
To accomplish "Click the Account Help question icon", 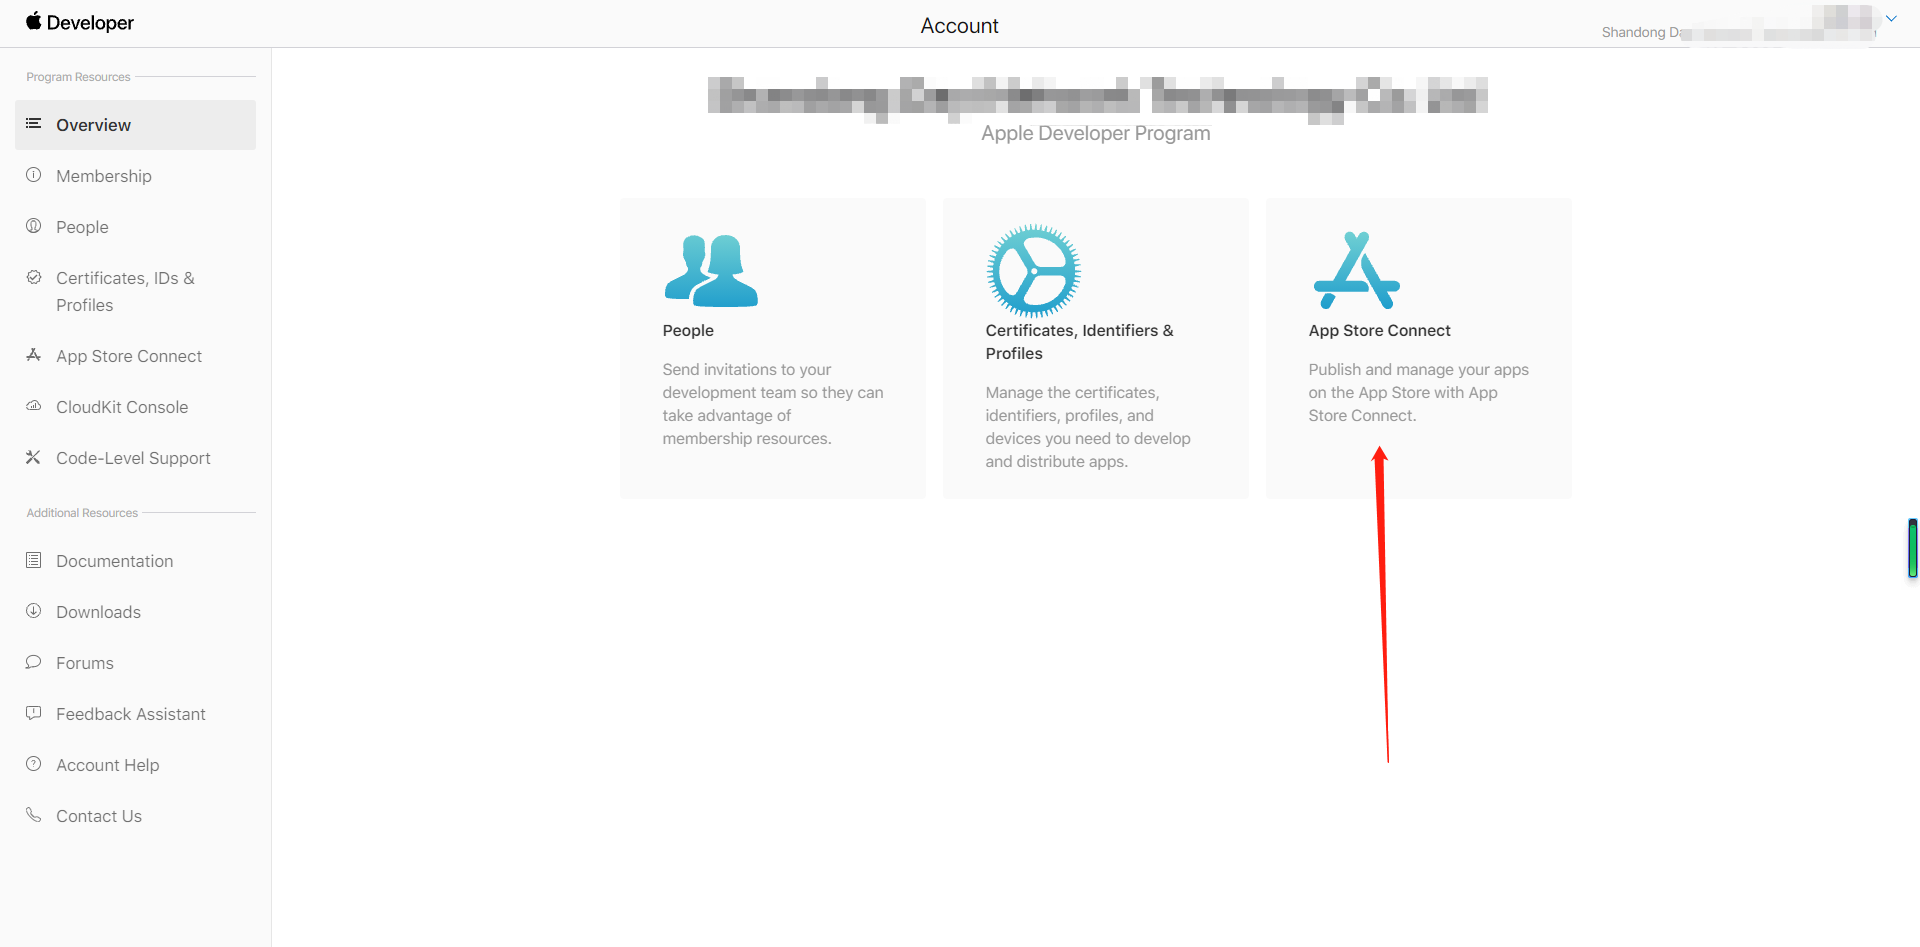I will pos(33,764).
